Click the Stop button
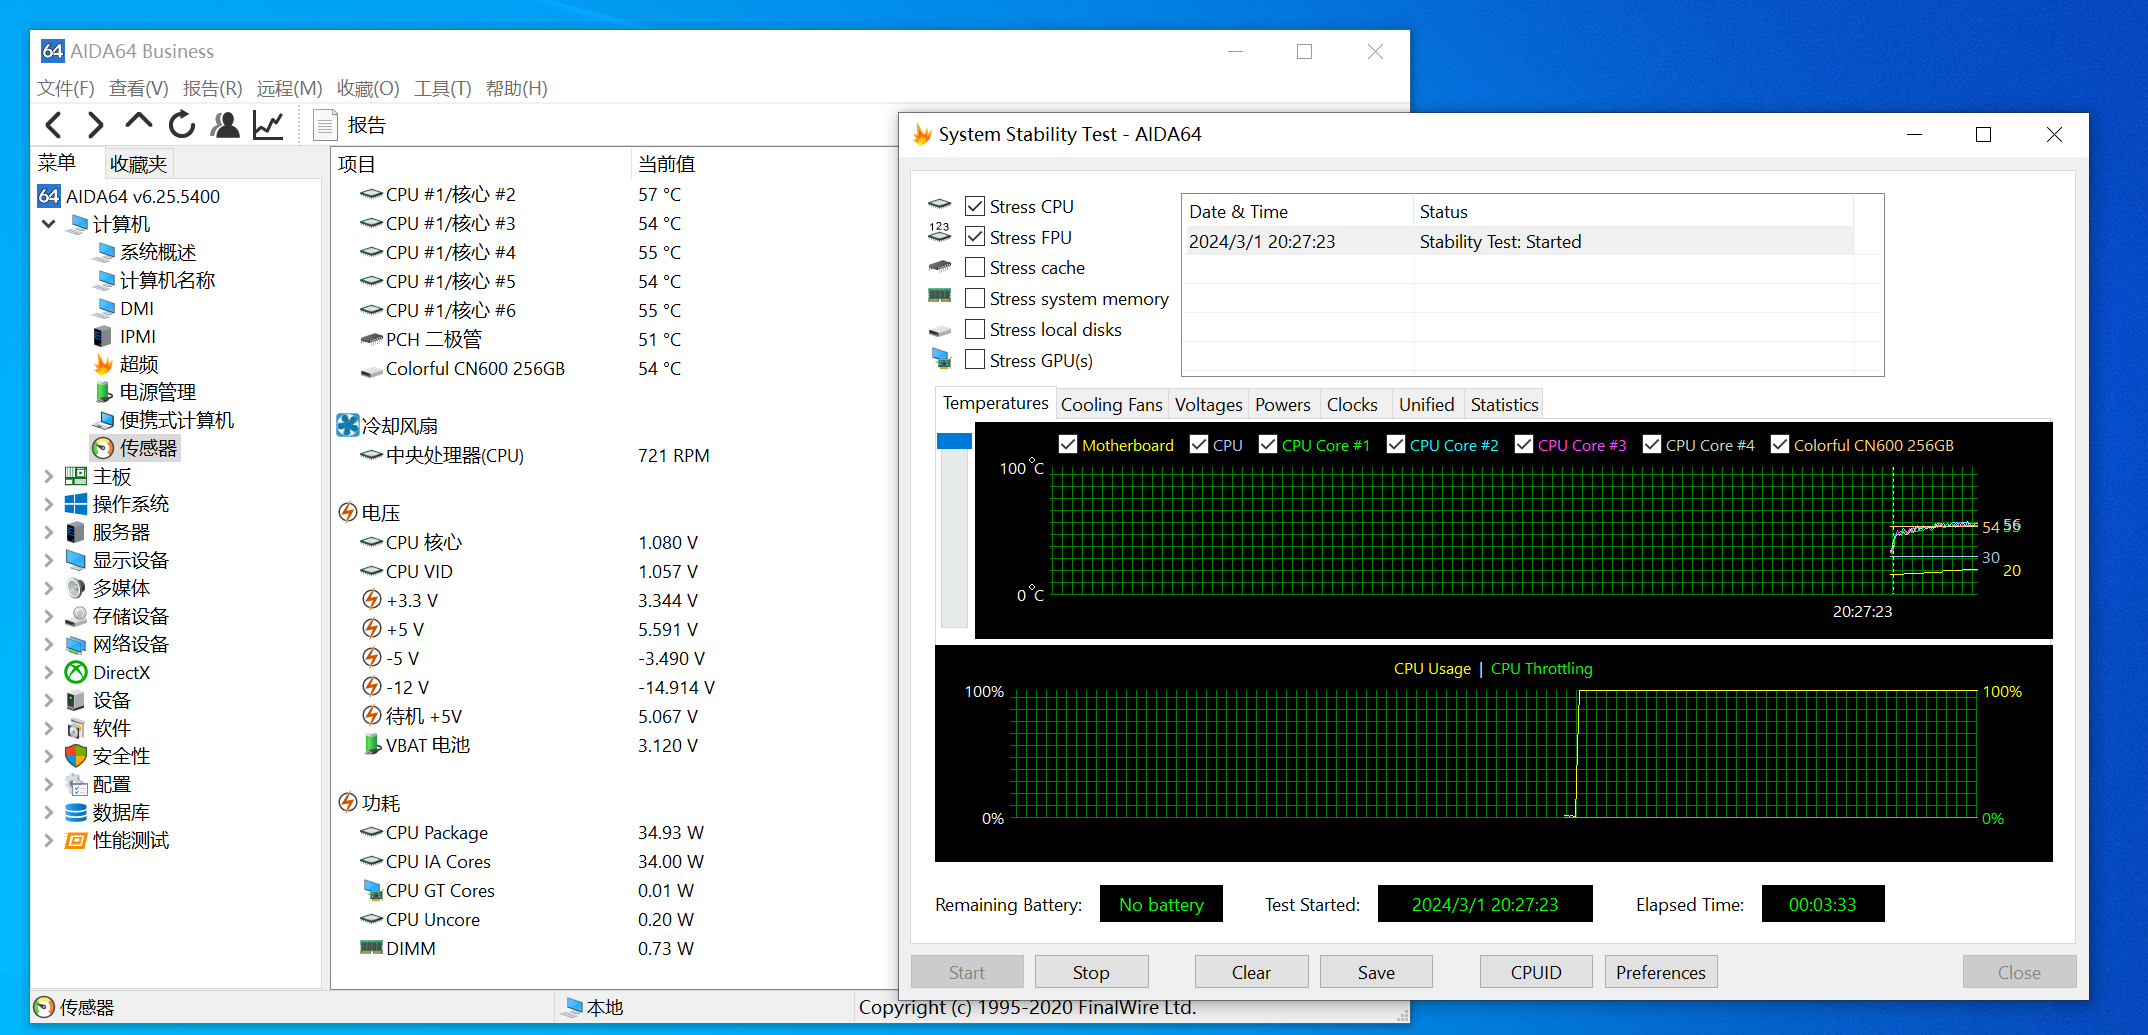 pos(1091,972)
